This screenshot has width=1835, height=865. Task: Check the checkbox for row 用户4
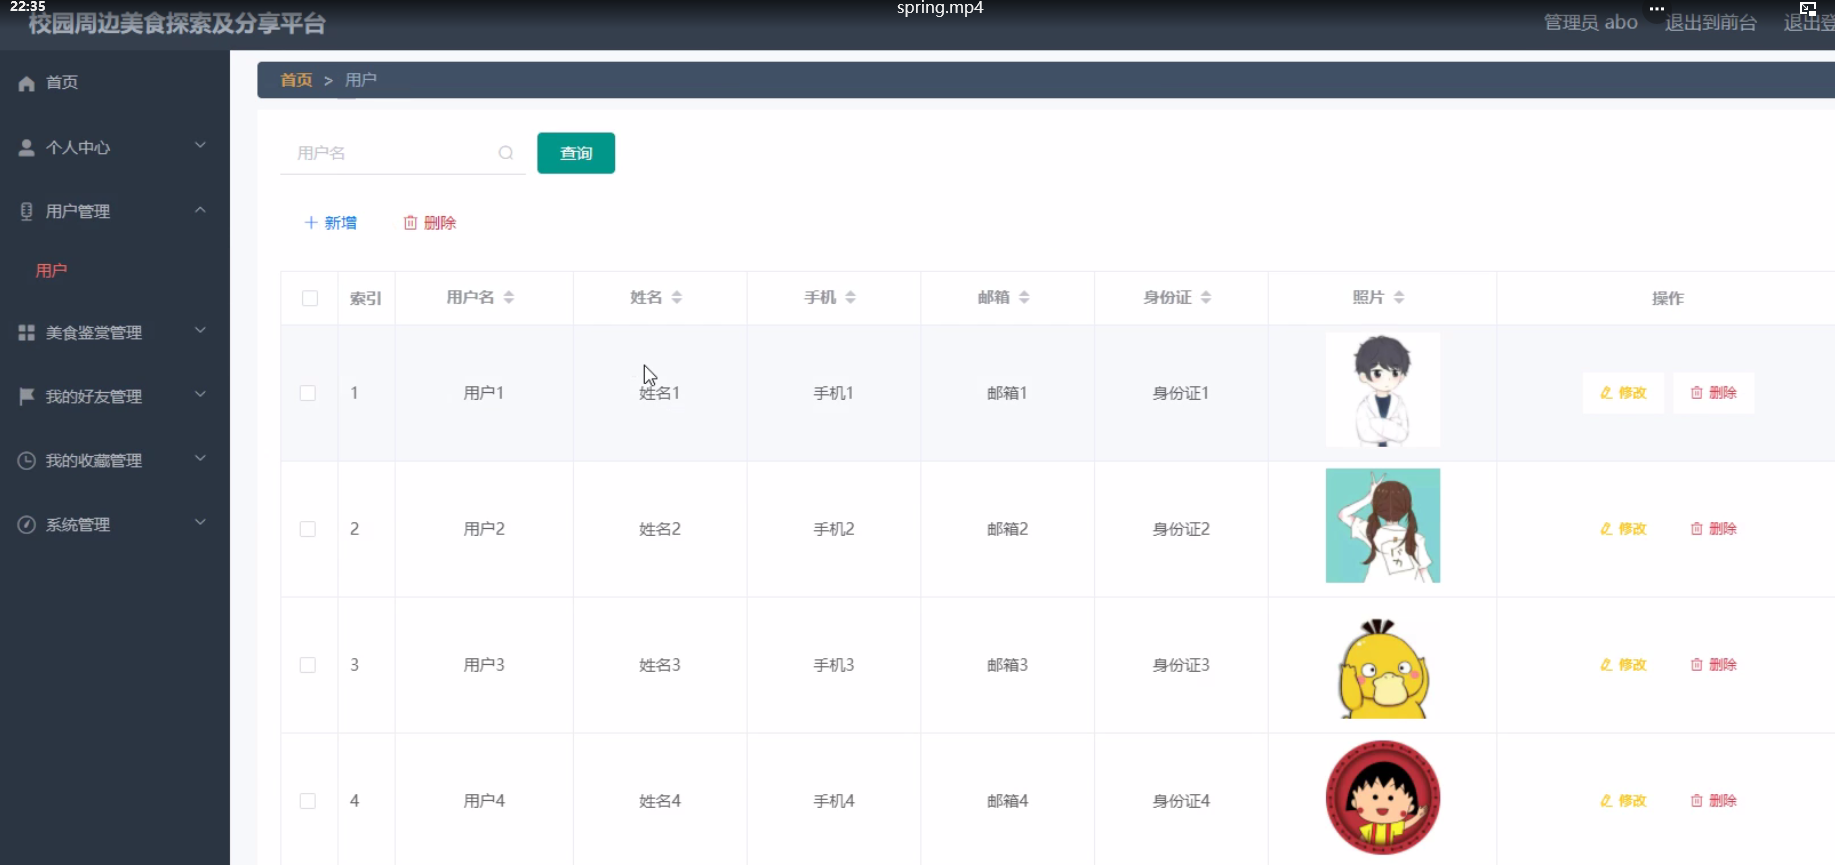click(x=308, y=801)
